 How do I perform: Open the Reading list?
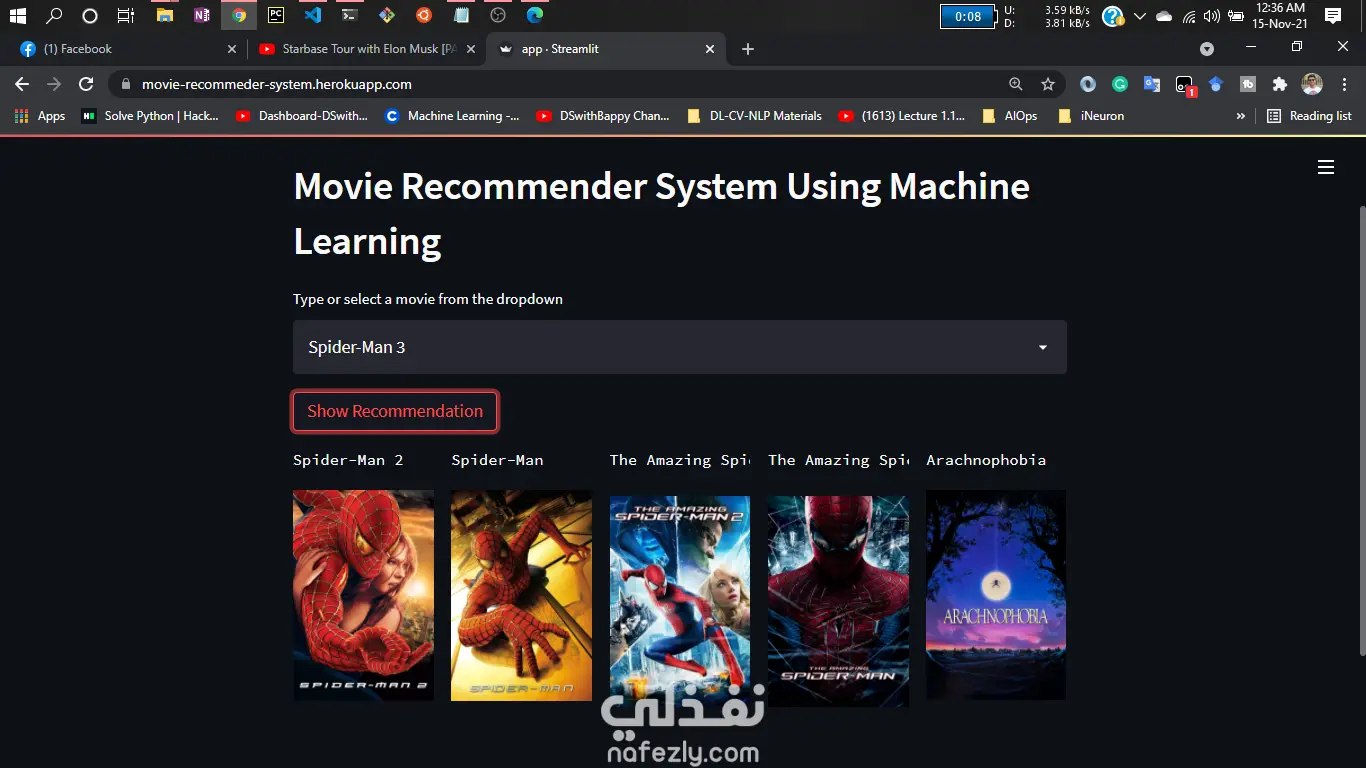pyautogui.click(x=1309, y=116)
